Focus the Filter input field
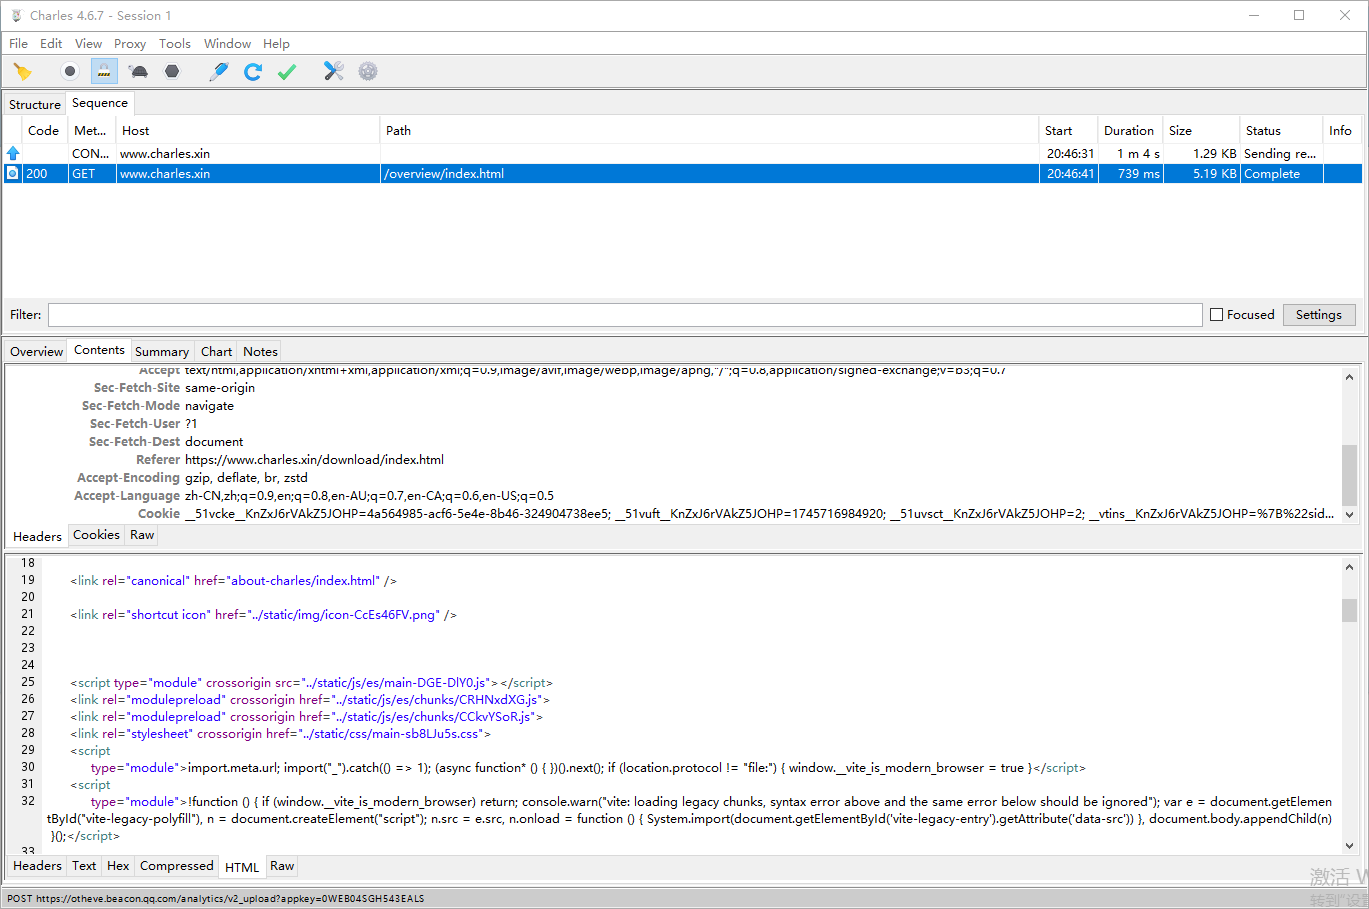This screenshot has height=909, width=1369. 625,314
